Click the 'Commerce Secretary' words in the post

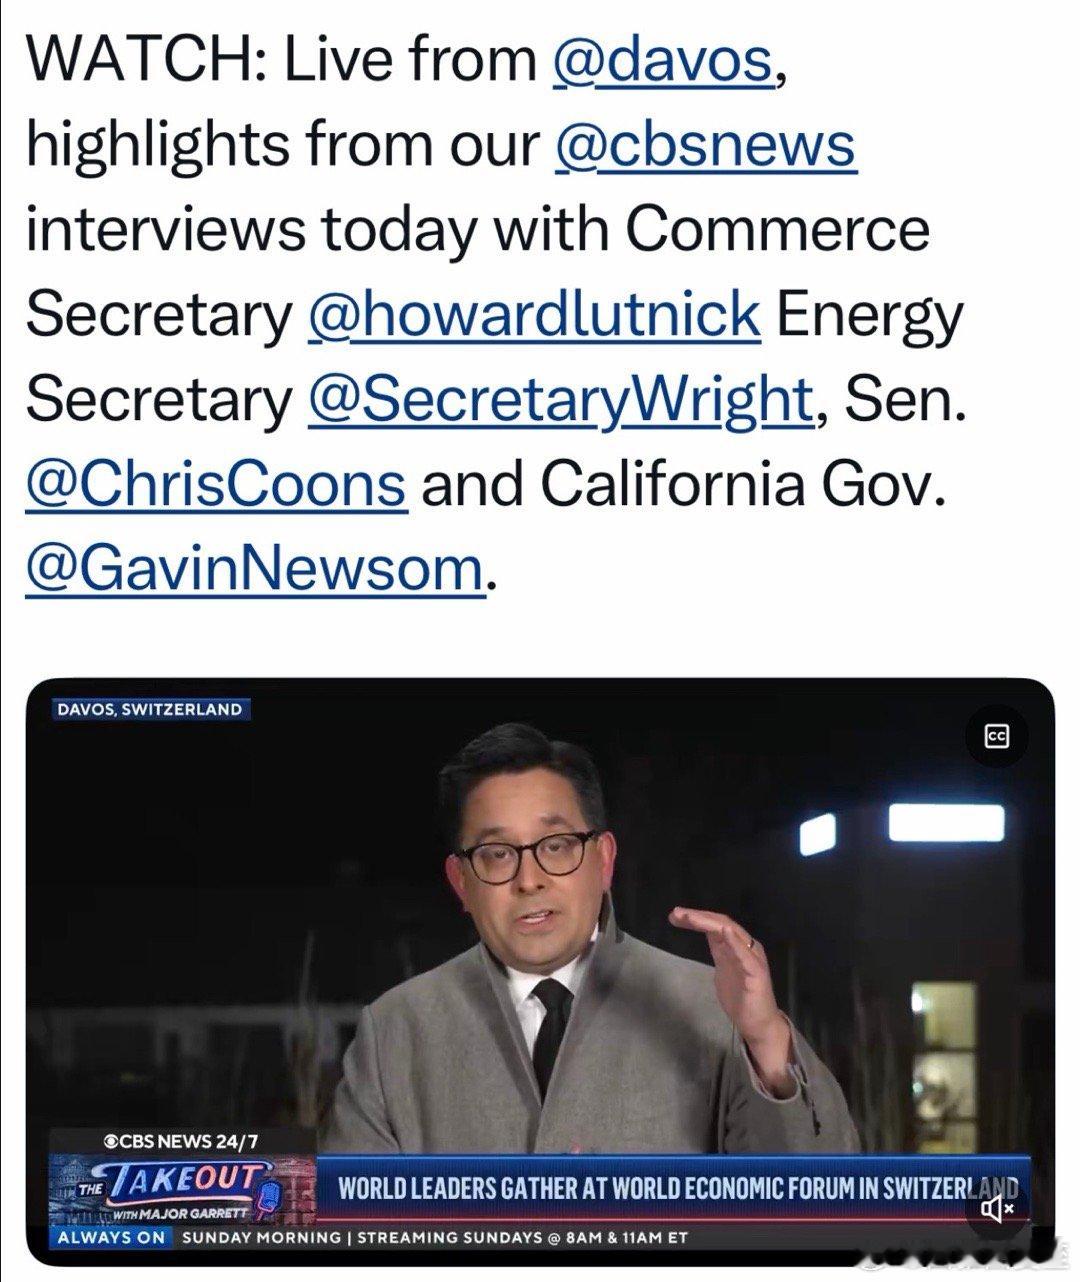click(x=480, y=272)
